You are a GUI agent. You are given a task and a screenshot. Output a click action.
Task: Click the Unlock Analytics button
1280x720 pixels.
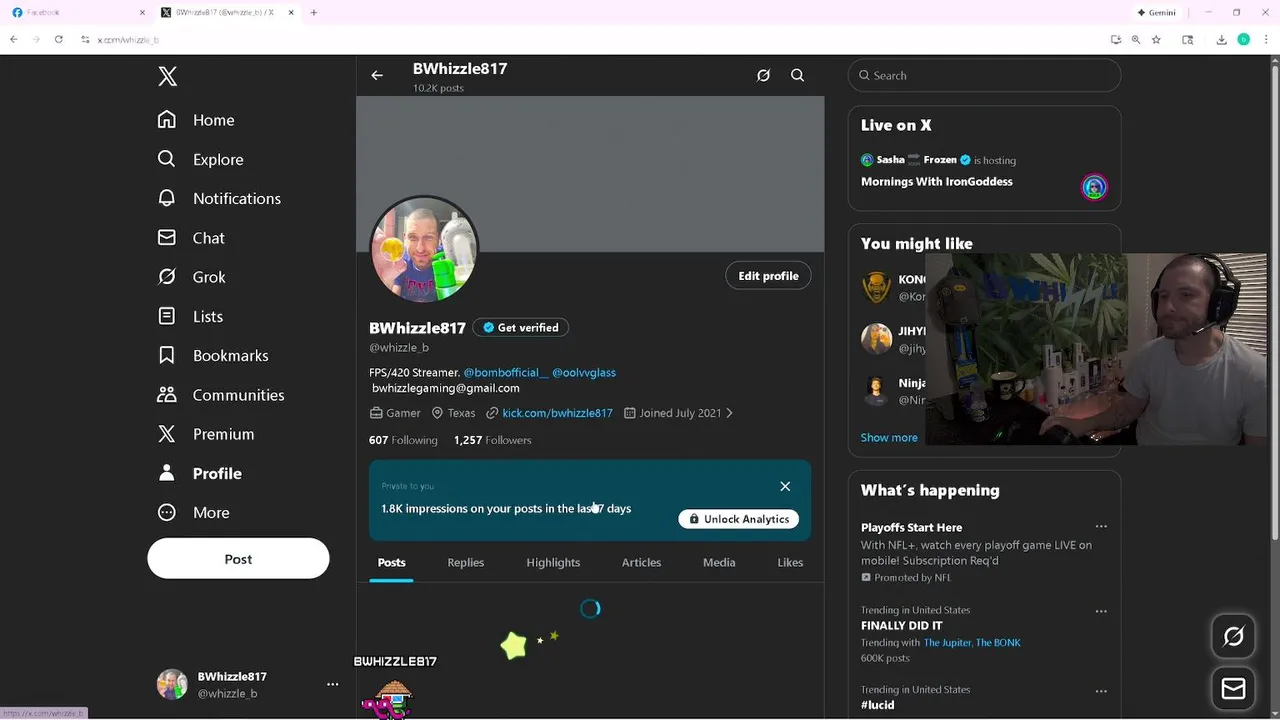738,519
